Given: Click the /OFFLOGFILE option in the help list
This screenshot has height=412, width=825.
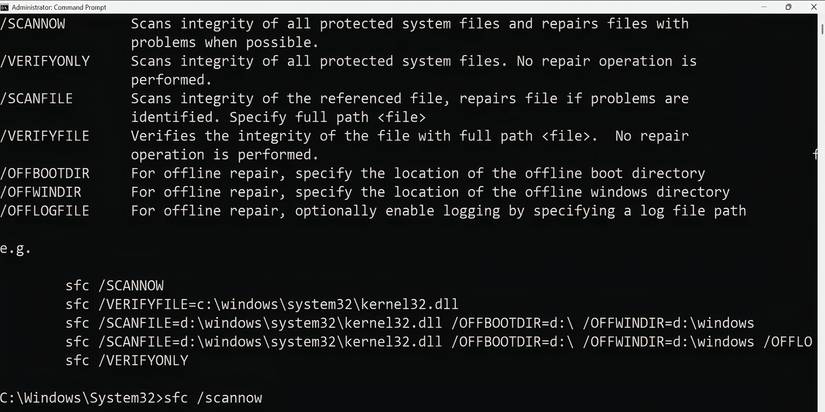Looking at the screenshot, I should 45,211.
